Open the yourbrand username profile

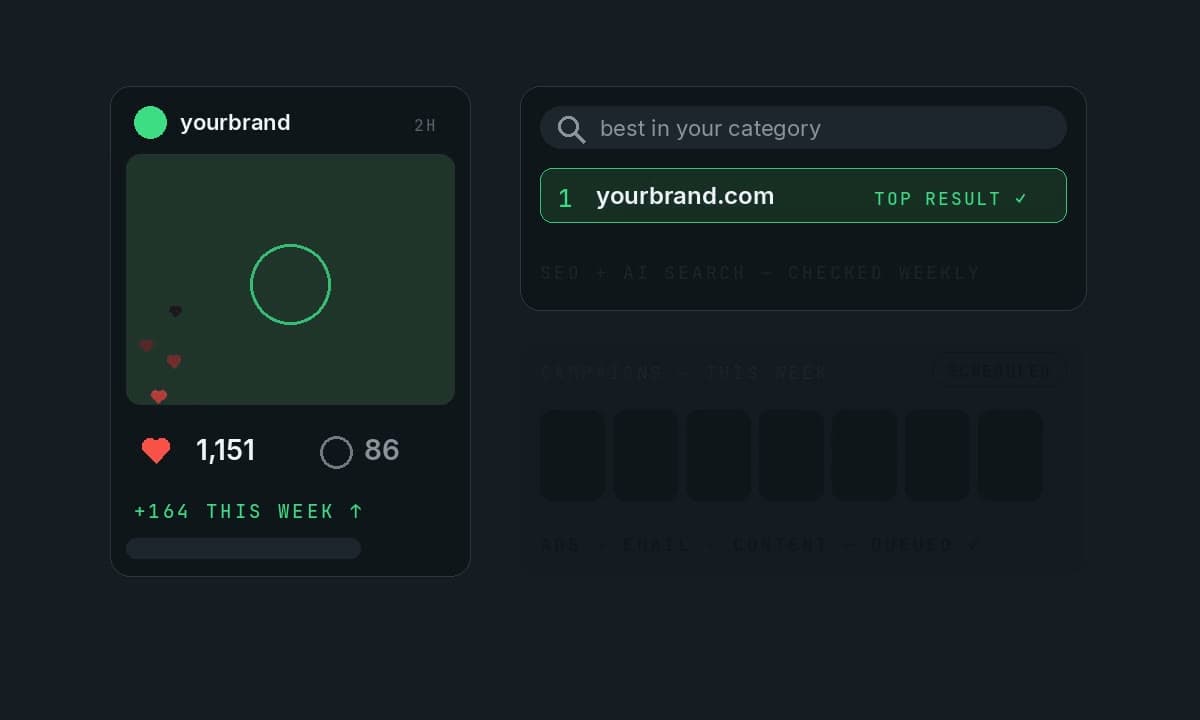(x=235, y=123)
